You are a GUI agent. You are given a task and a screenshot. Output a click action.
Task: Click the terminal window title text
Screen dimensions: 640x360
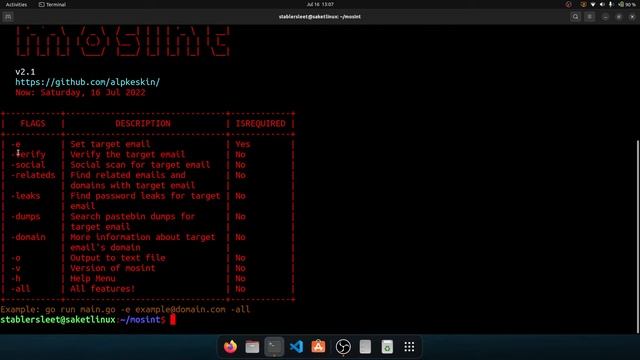[320, 17]
